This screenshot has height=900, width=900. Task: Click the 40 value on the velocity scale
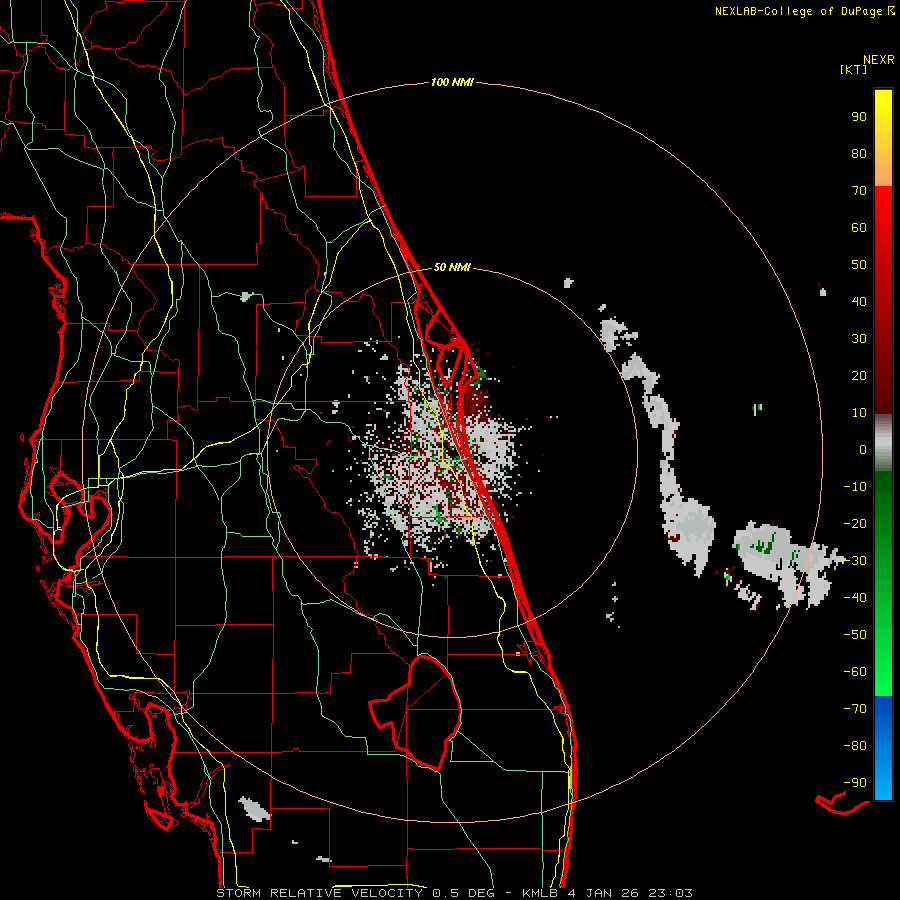coord(859,302)
